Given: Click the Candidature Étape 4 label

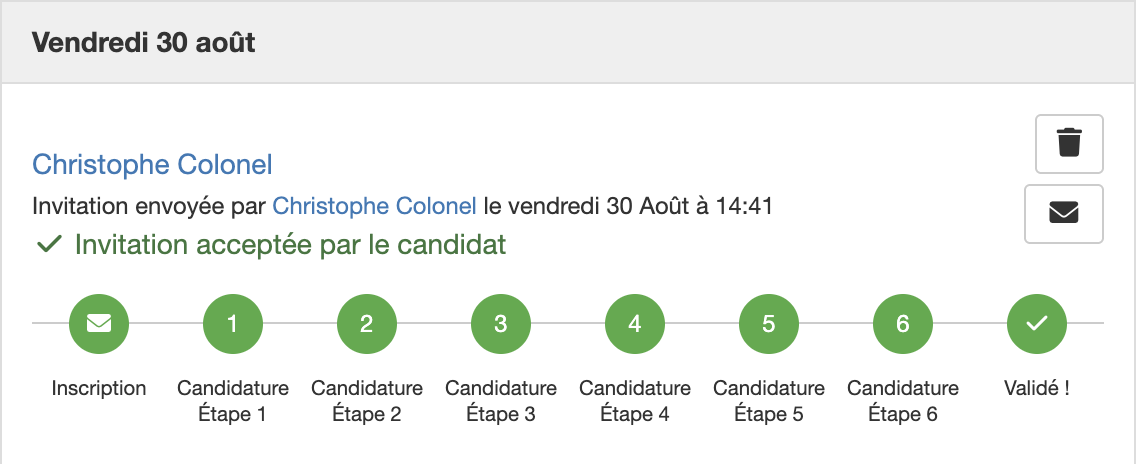Looking at the screenshot, I should (635, 401).
